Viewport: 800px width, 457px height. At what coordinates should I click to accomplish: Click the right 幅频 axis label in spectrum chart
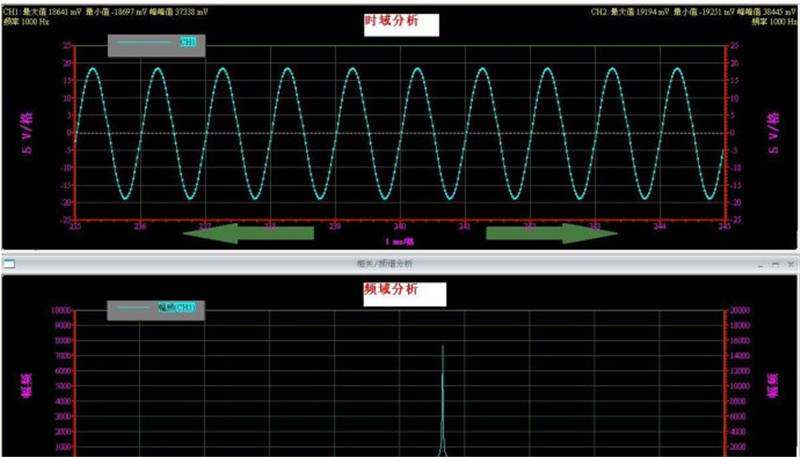coord(772,385)
